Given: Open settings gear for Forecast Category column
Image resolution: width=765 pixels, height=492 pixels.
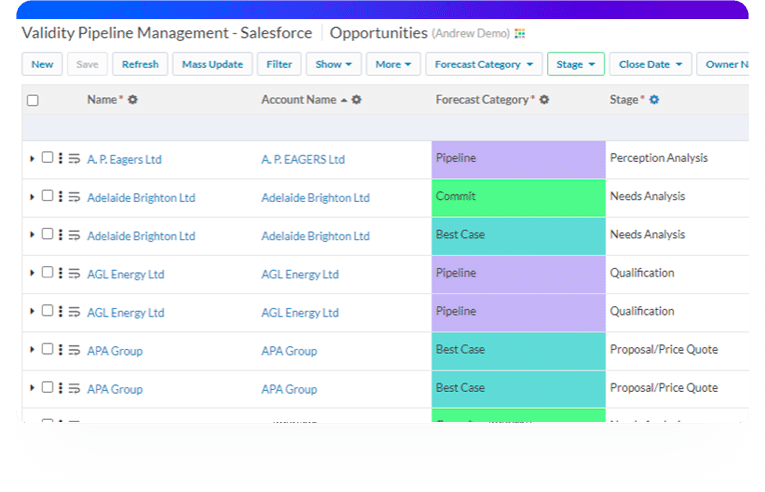Looking at the screenshot, I should tap(544, 100).
